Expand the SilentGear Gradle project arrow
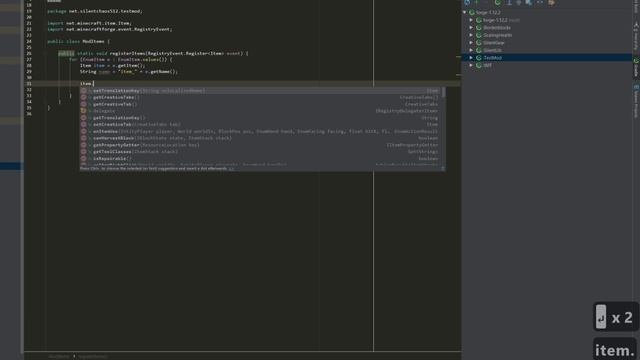The height and width of the screenshot is (360, 640). pos(471,43)
